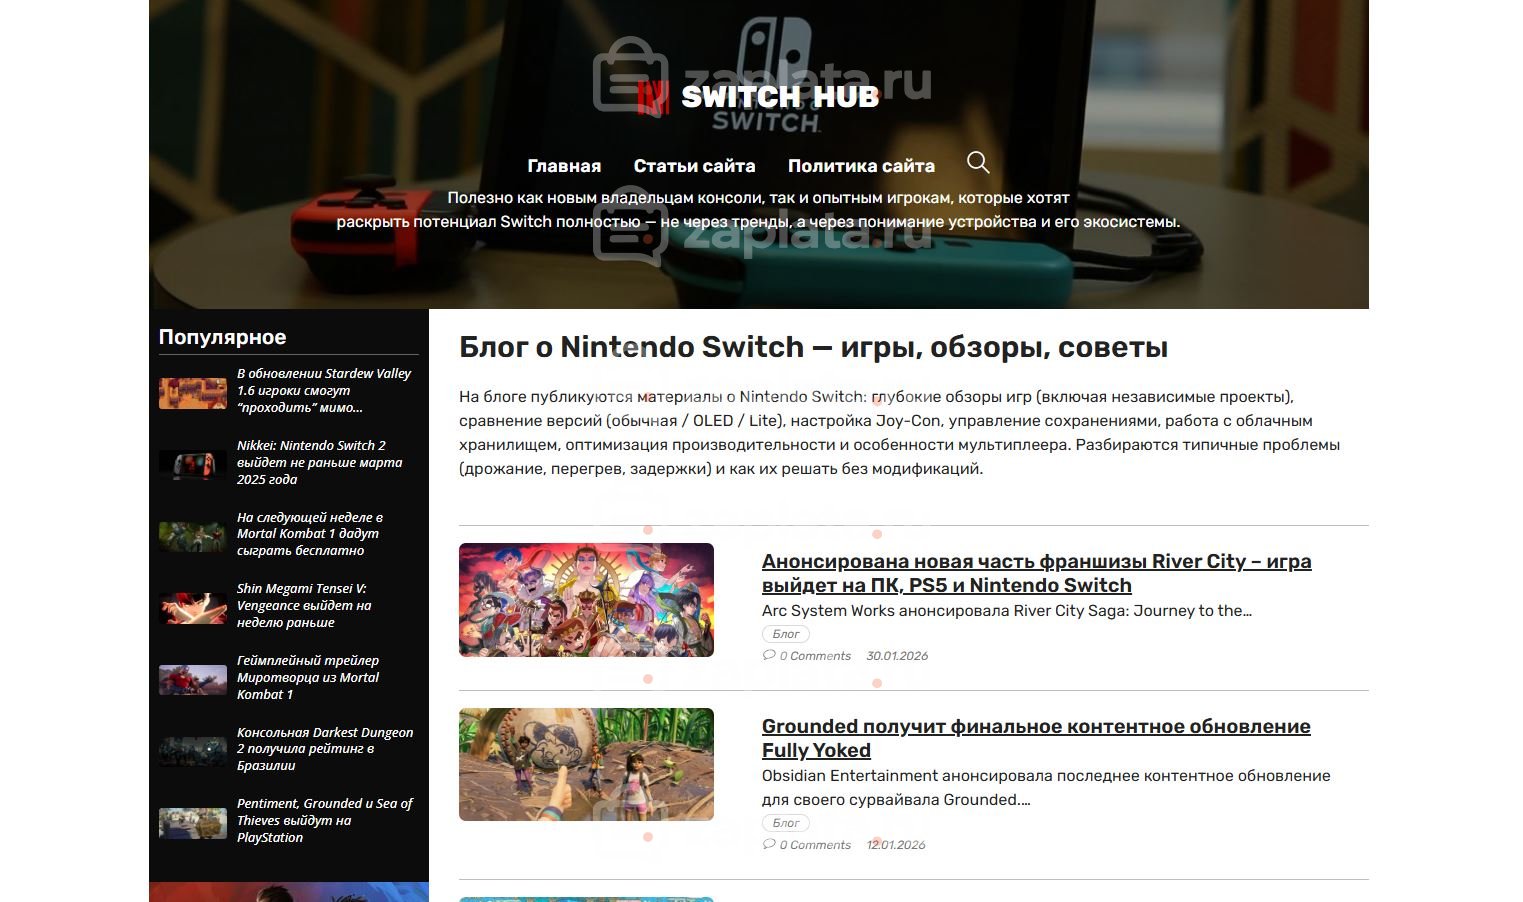Open the search magnifier icon in navigation
Viewport: 1523px width, 902px height.
978,162
